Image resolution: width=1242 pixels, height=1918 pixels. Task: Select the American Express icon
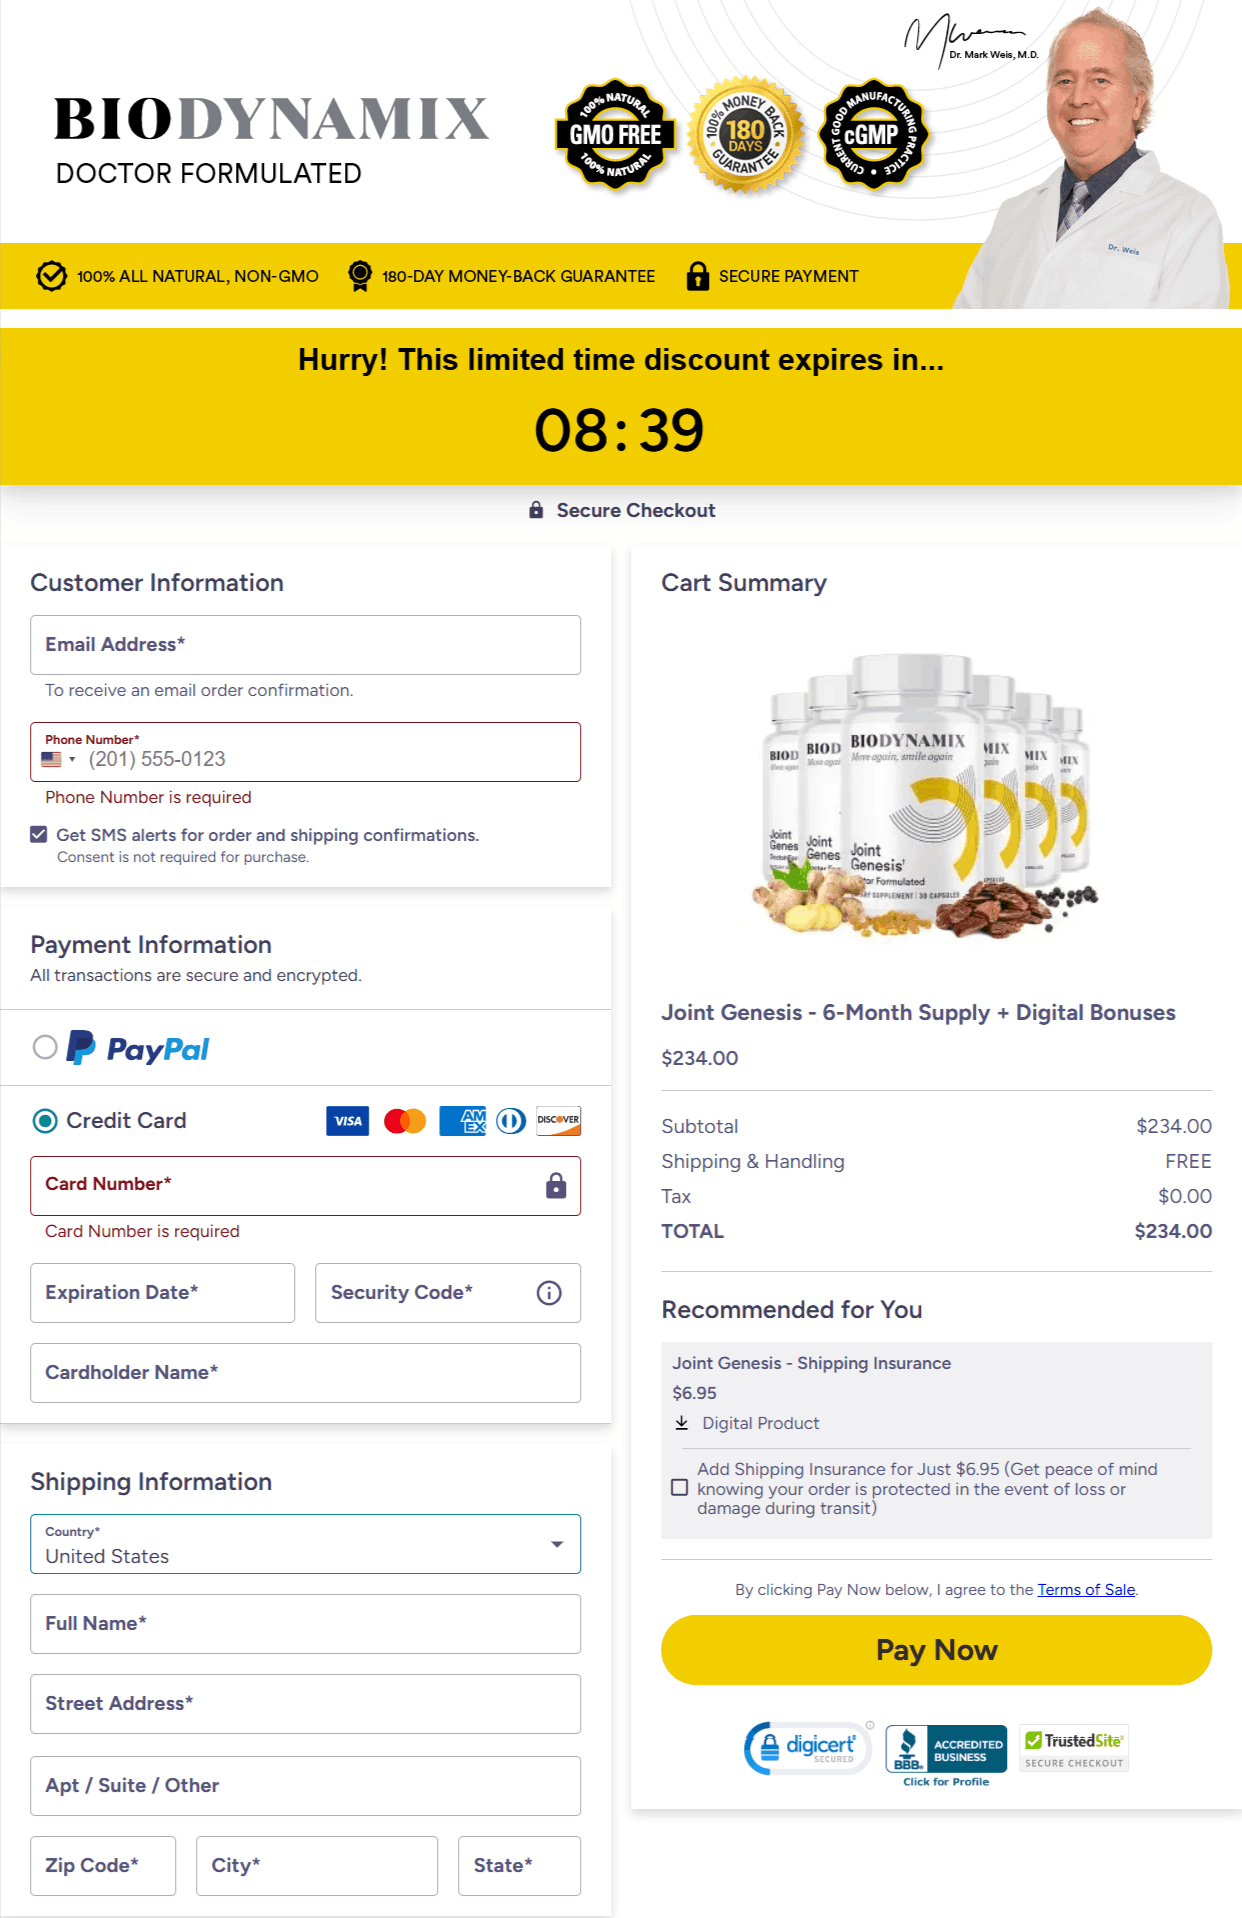(x=461, y=1120)
